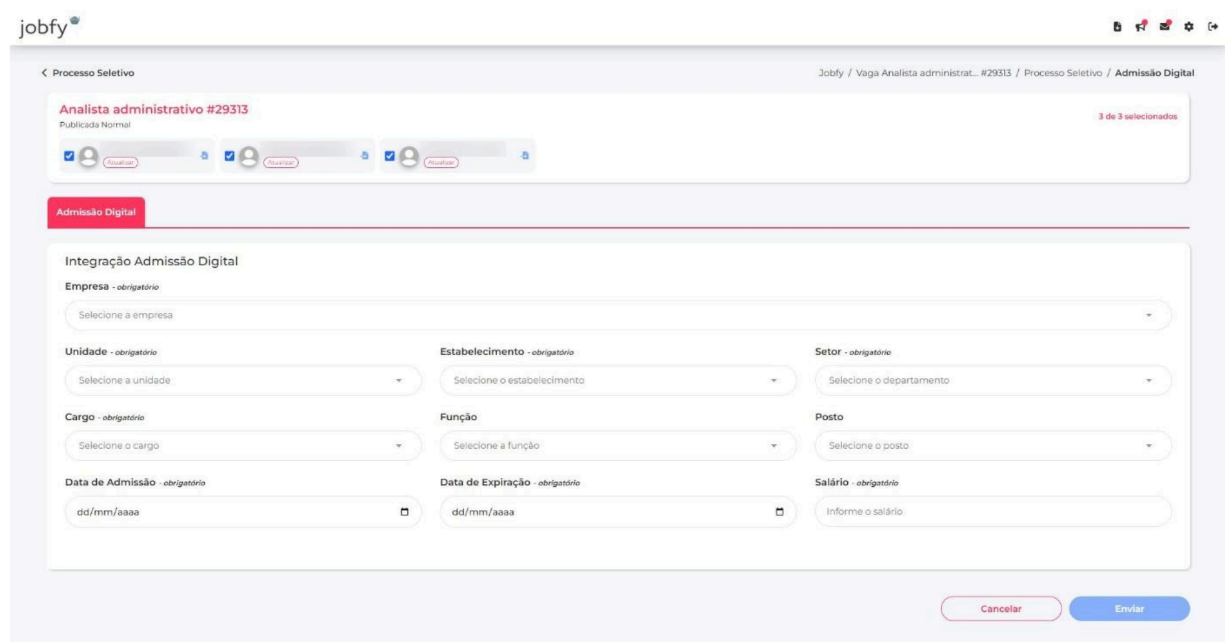The height and width of the screenshot is (642, 1225).
Task: Open the Cargo dropdown
Action: click(x=242, y=445)
